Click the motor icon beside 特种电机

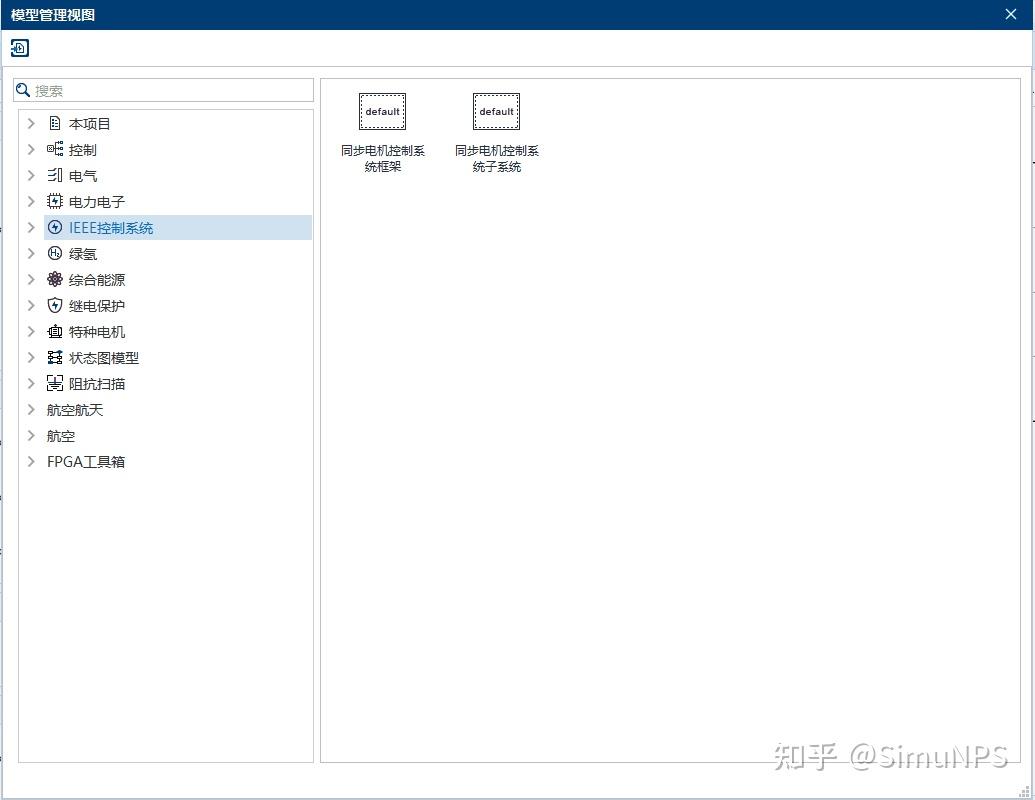point(54,331)
